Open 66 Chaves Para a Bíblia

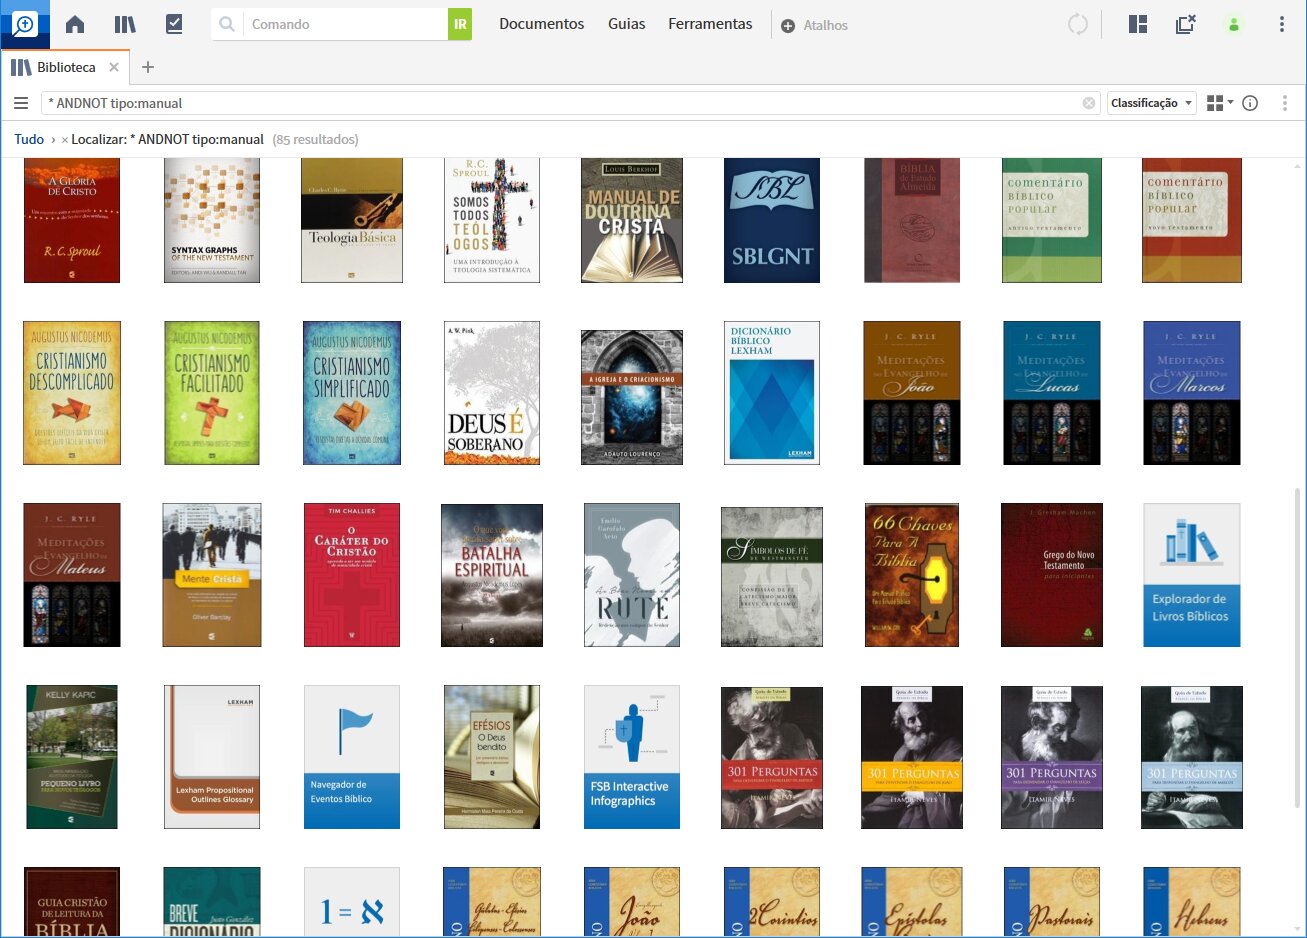coord(912,575)
